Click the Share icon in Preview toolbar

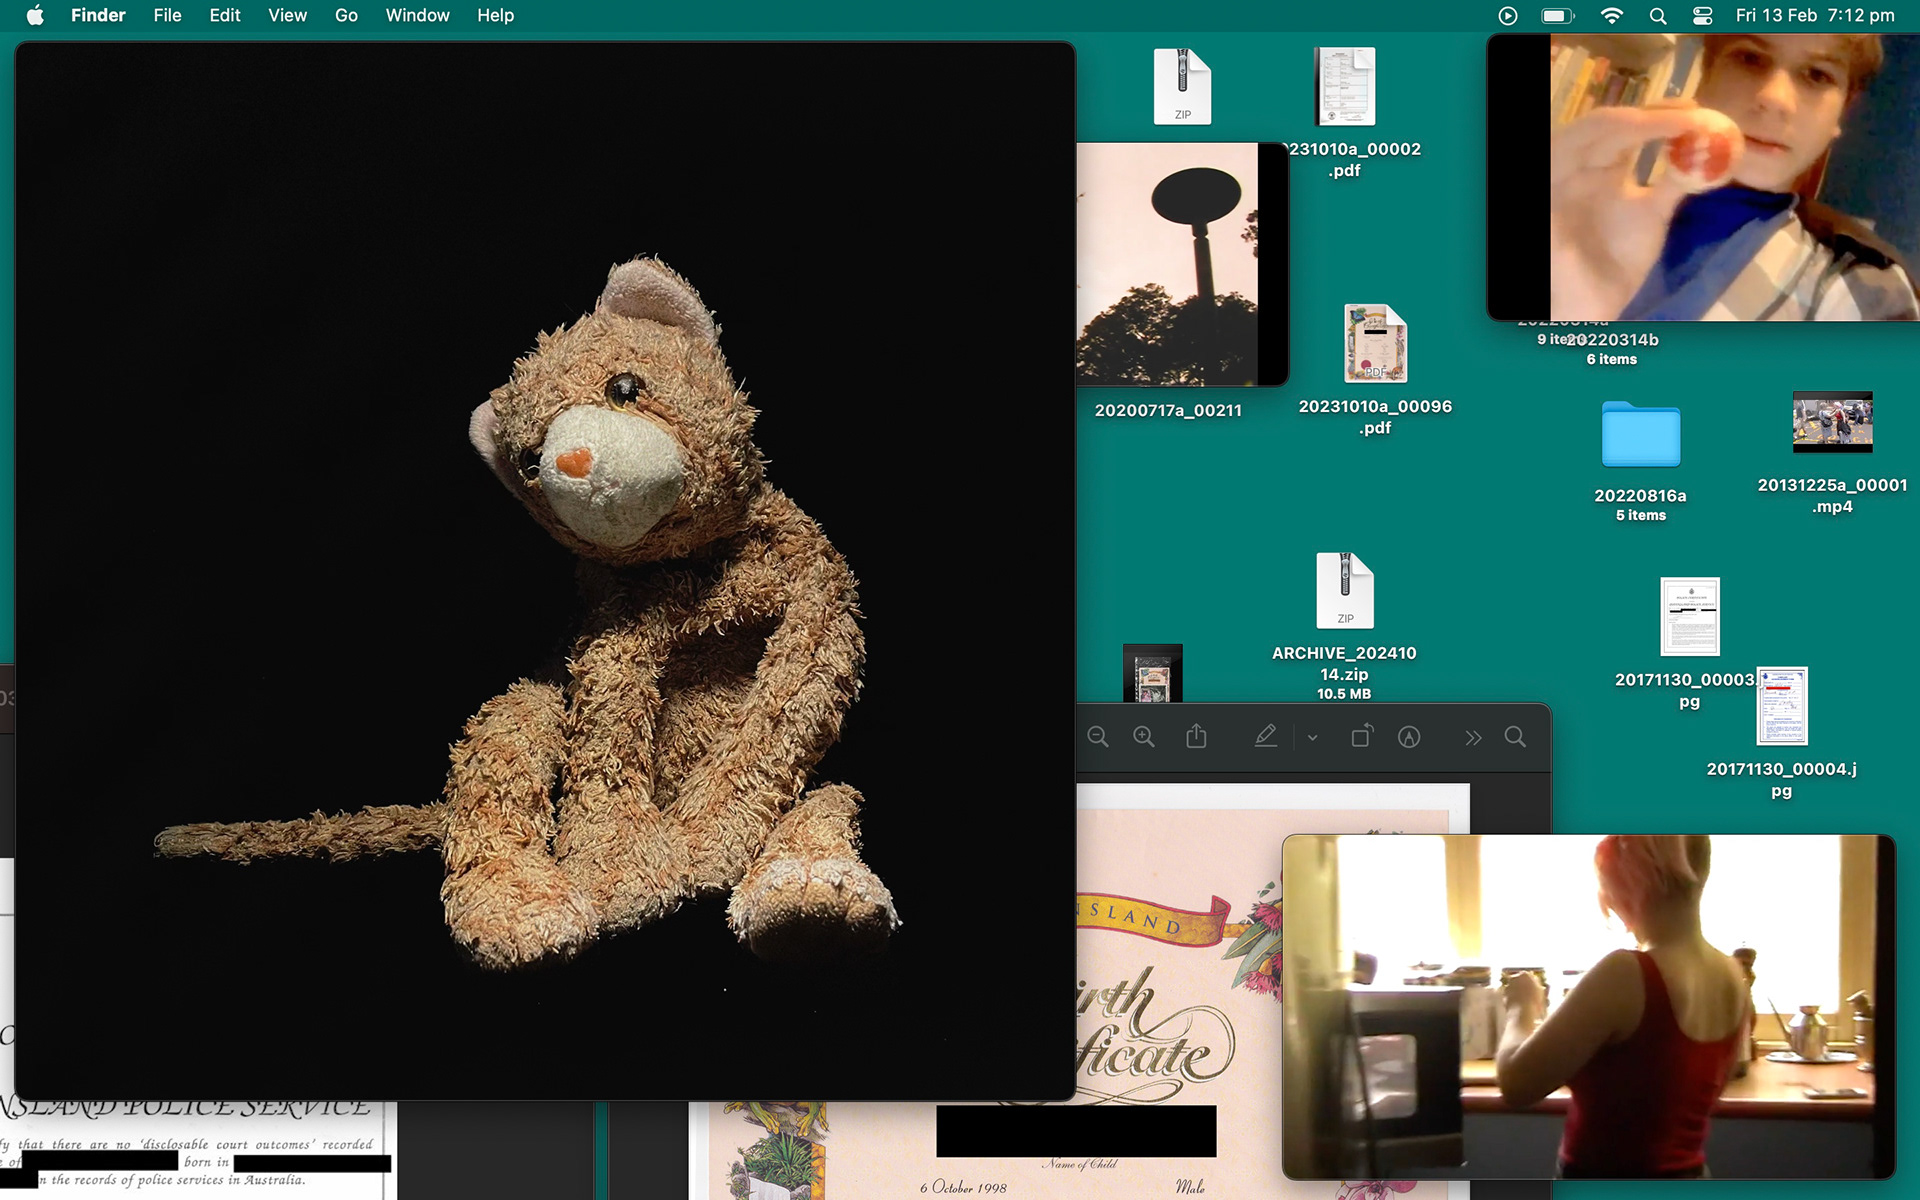pos(1196,737)
